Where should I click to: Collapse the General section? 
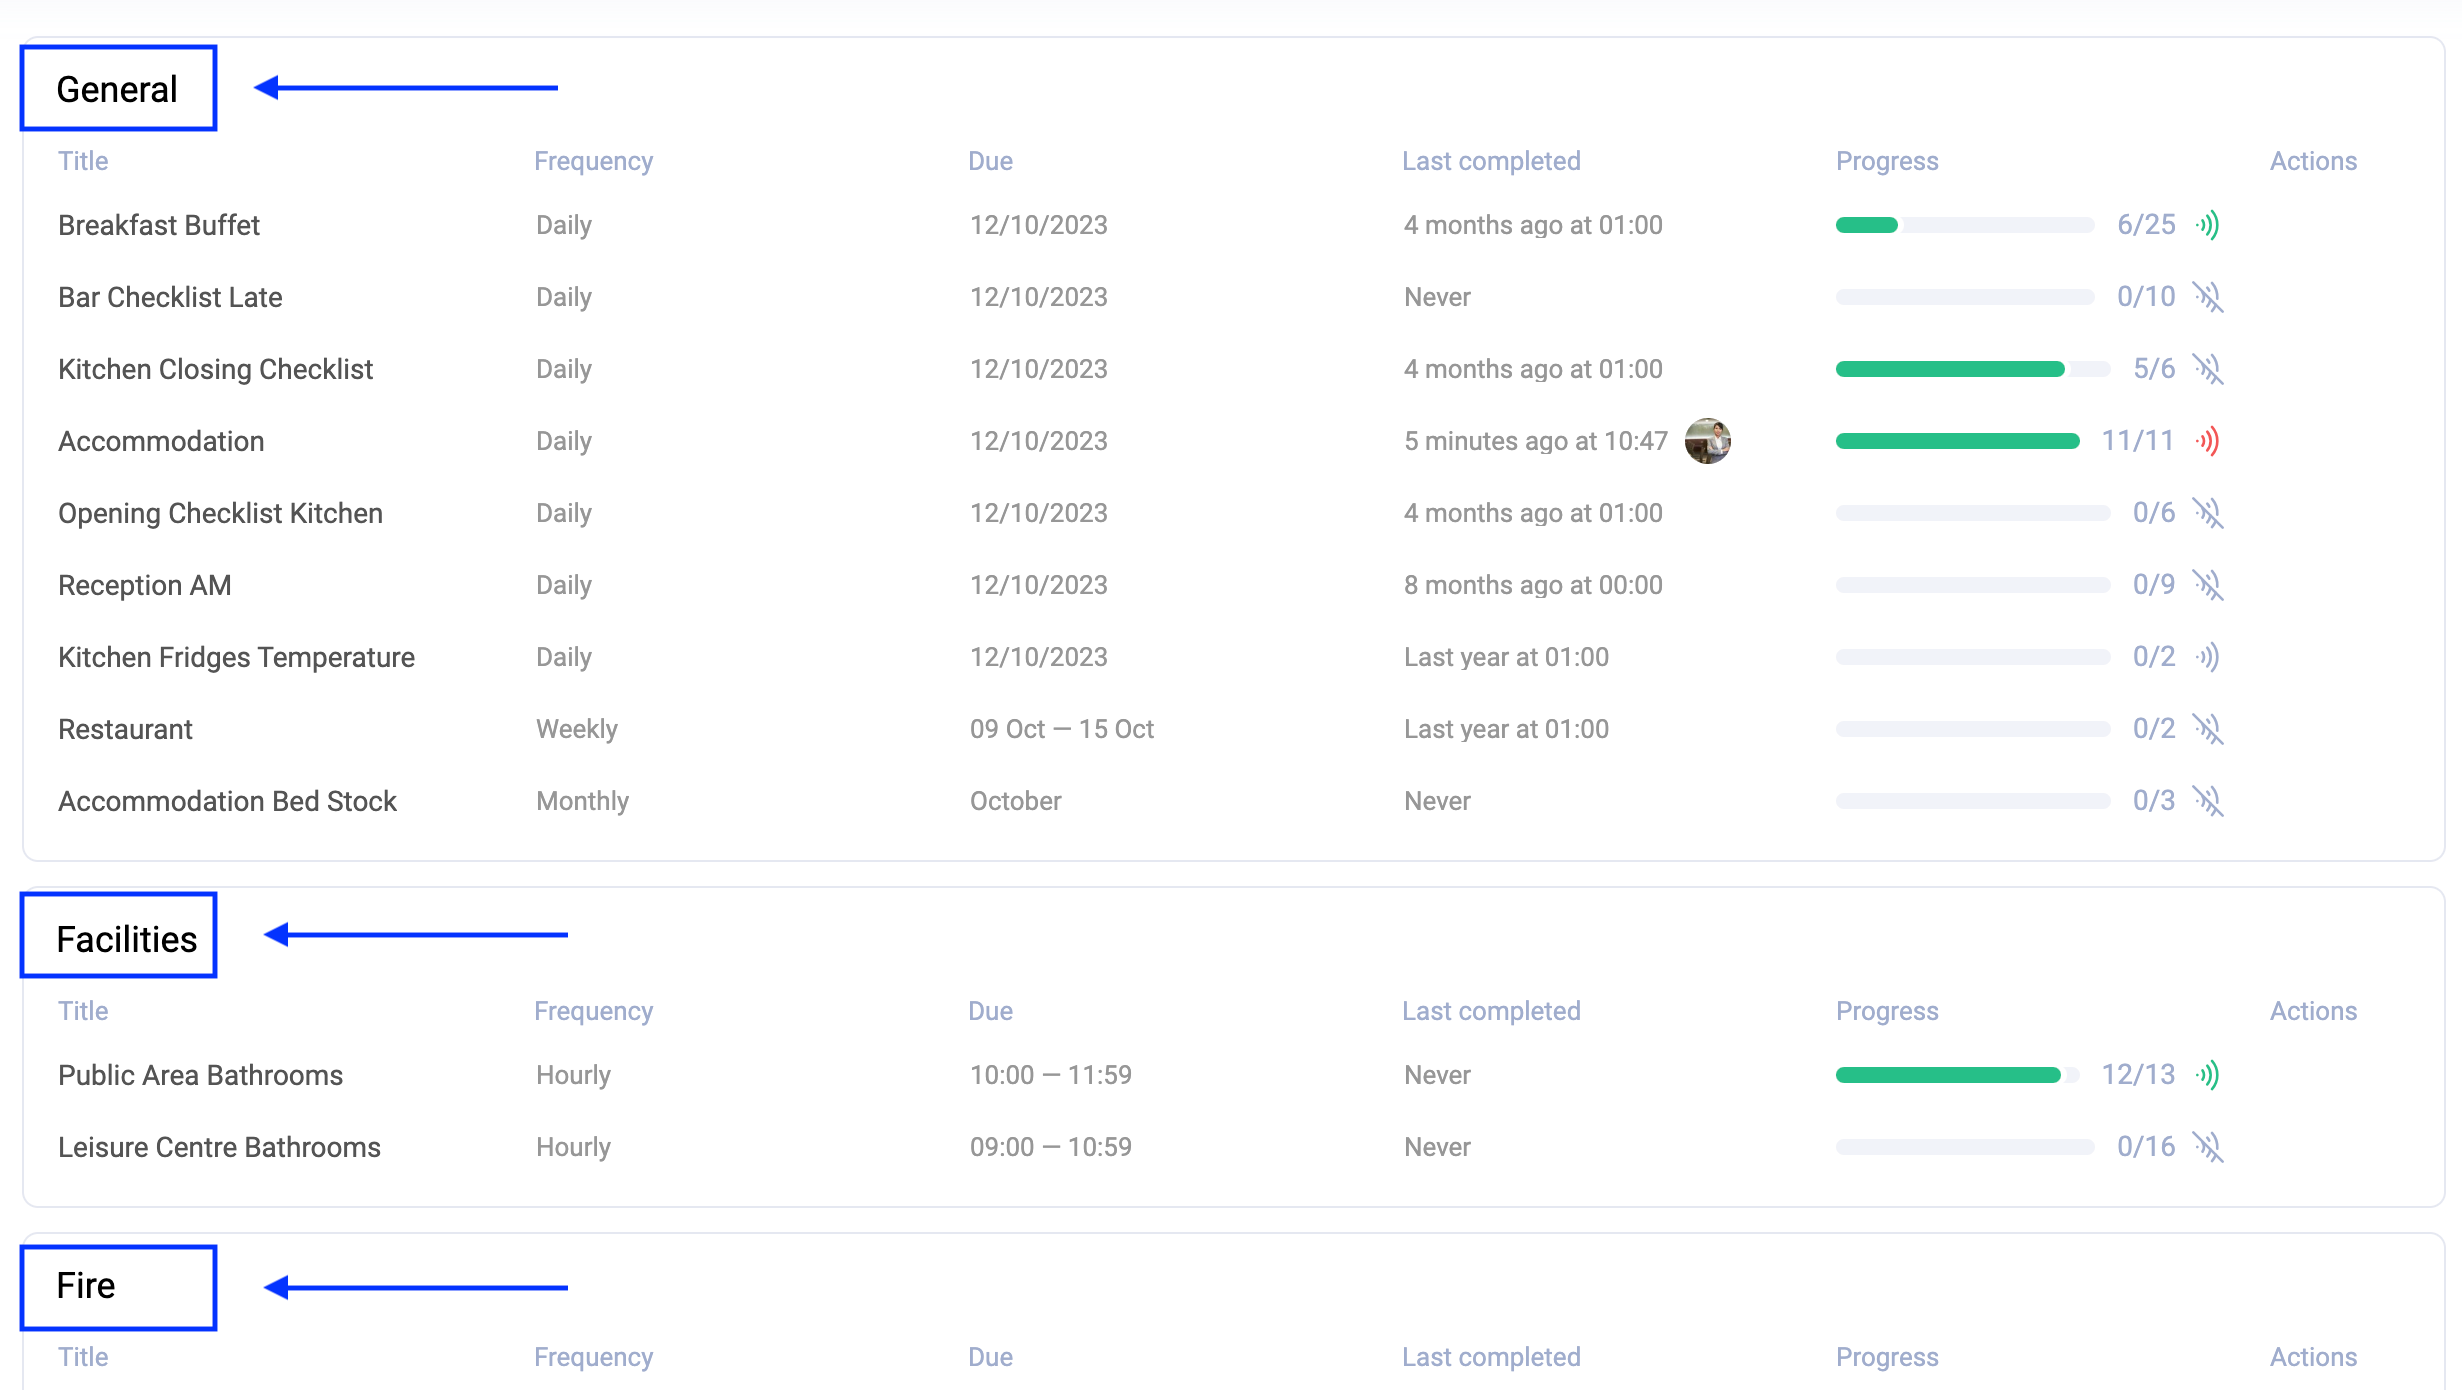[117, 88]
